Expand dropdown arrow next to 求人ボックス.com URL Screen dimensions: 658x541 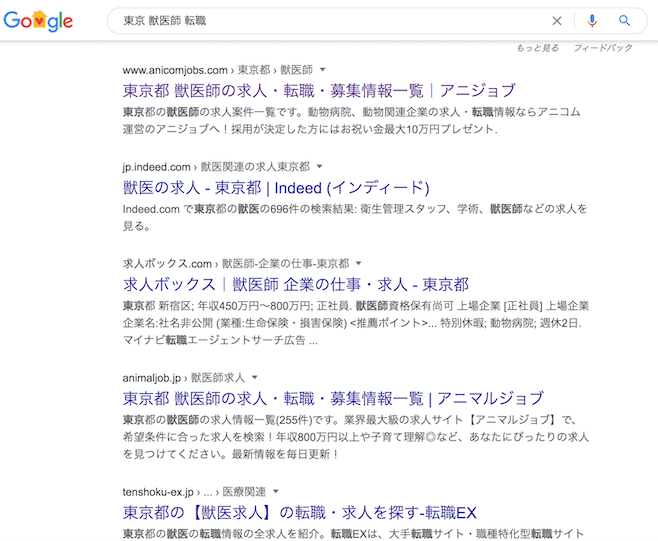[358, 264]
